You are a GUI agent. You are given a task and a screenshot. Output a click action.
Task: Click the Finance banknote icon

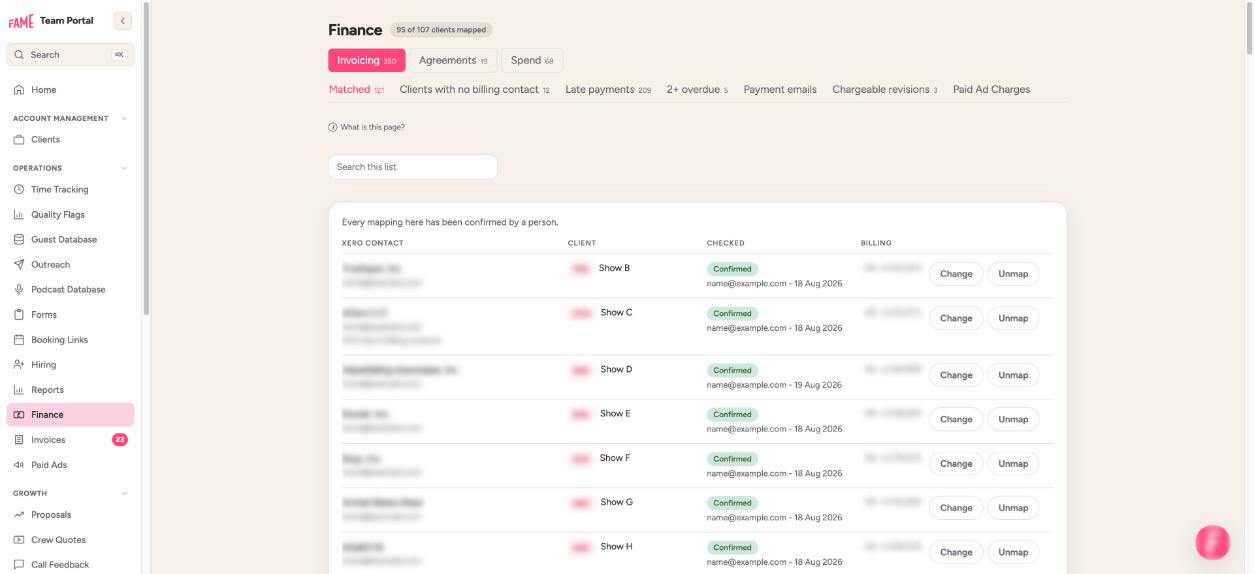pos(18,415)
